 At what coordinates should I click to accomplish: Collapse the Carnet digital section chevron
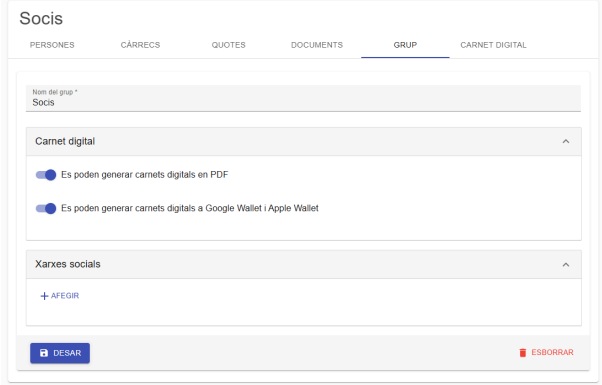point(566,142)
